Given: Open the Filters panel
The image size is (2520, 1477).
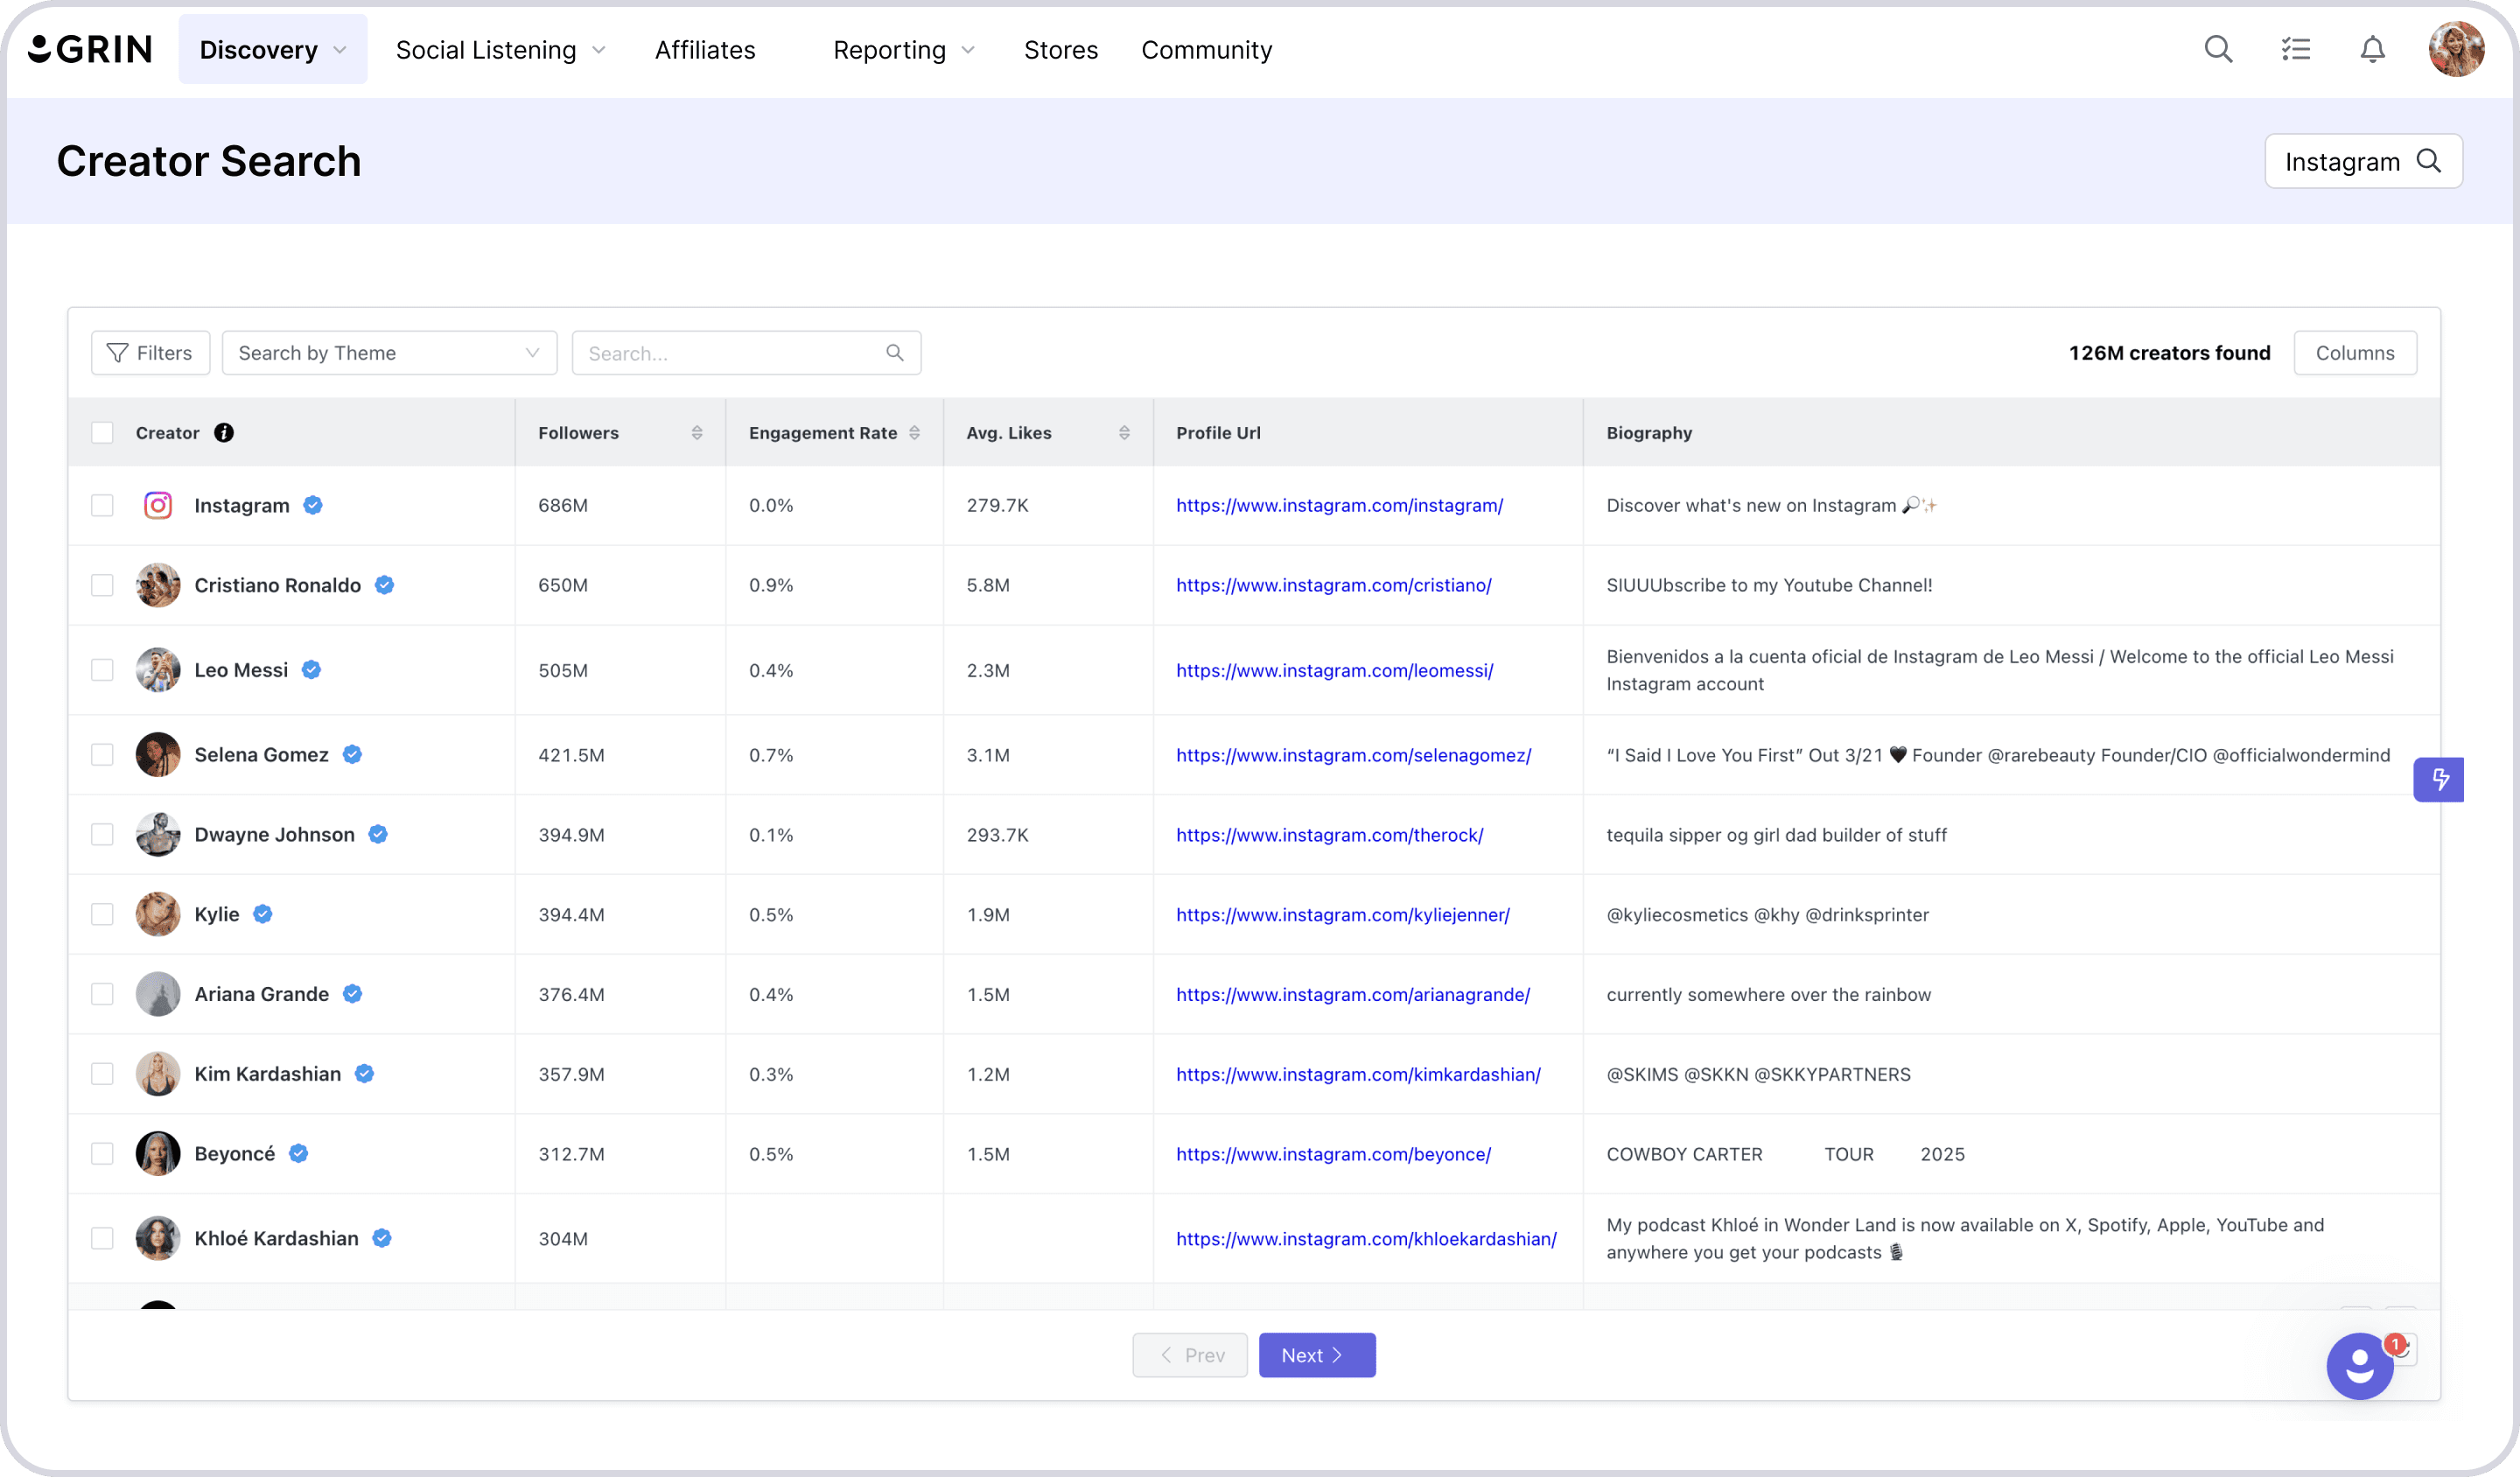Looking at the screenshot, I should tap(151, 353).
